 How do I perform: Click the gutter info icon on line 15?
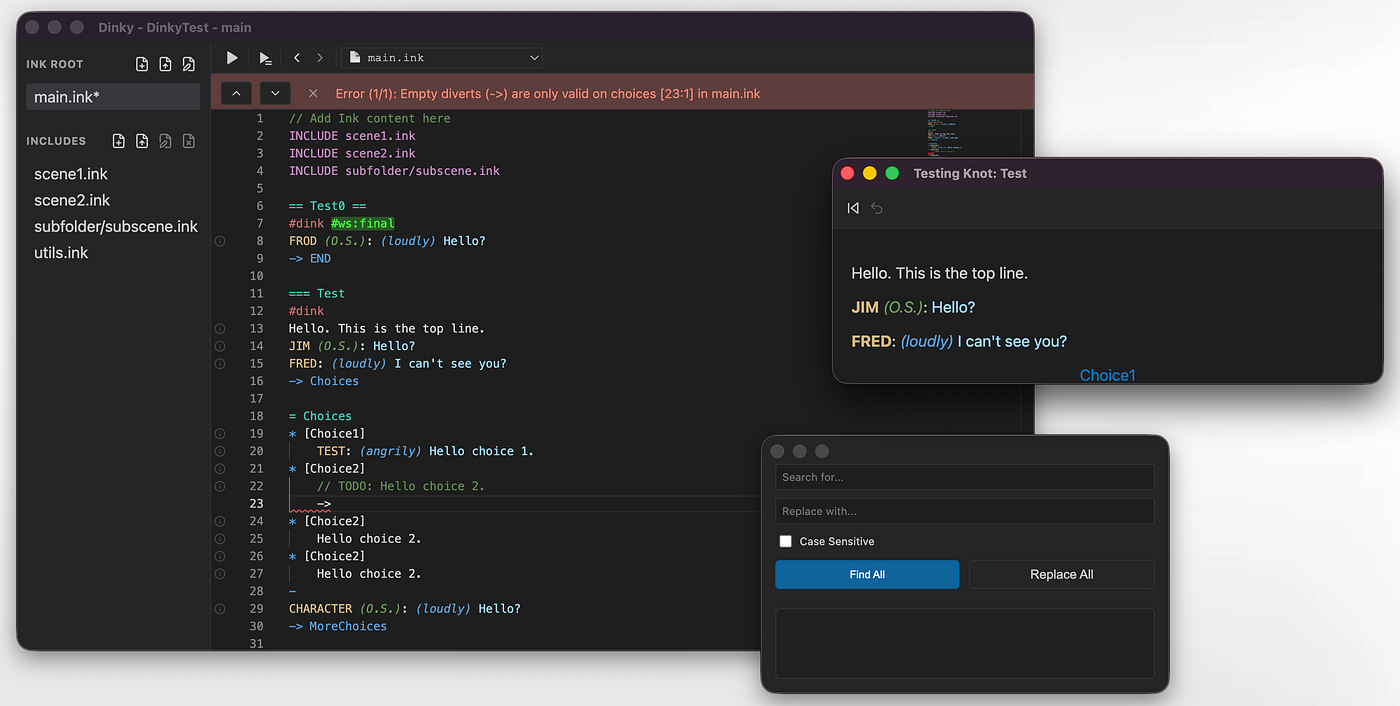(x=220, y=363)
